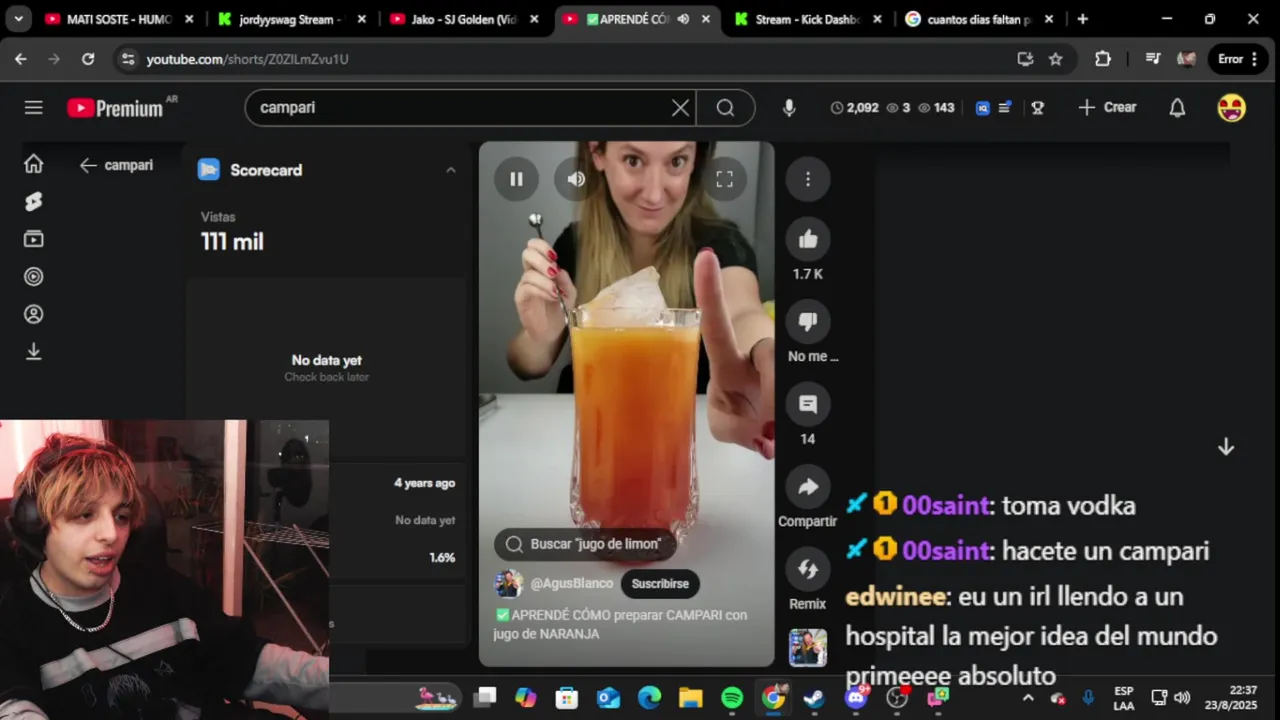Open the trophy icon in YouTube header
Image resolution: width=1280 pixels, height=720 pixels.
pyautogui.click(x=1037, y=108)
